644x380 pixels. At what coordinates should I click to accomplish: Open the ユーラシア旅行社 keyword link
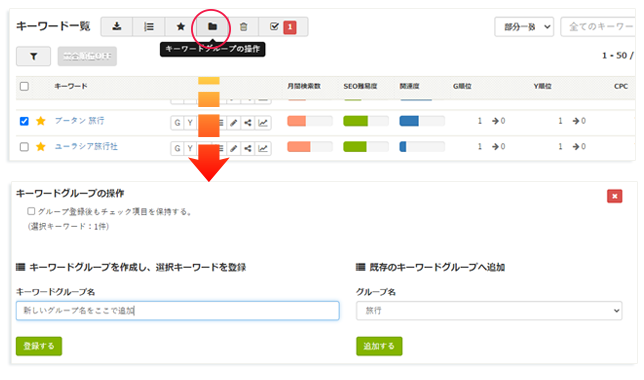[x=86, y=146]
